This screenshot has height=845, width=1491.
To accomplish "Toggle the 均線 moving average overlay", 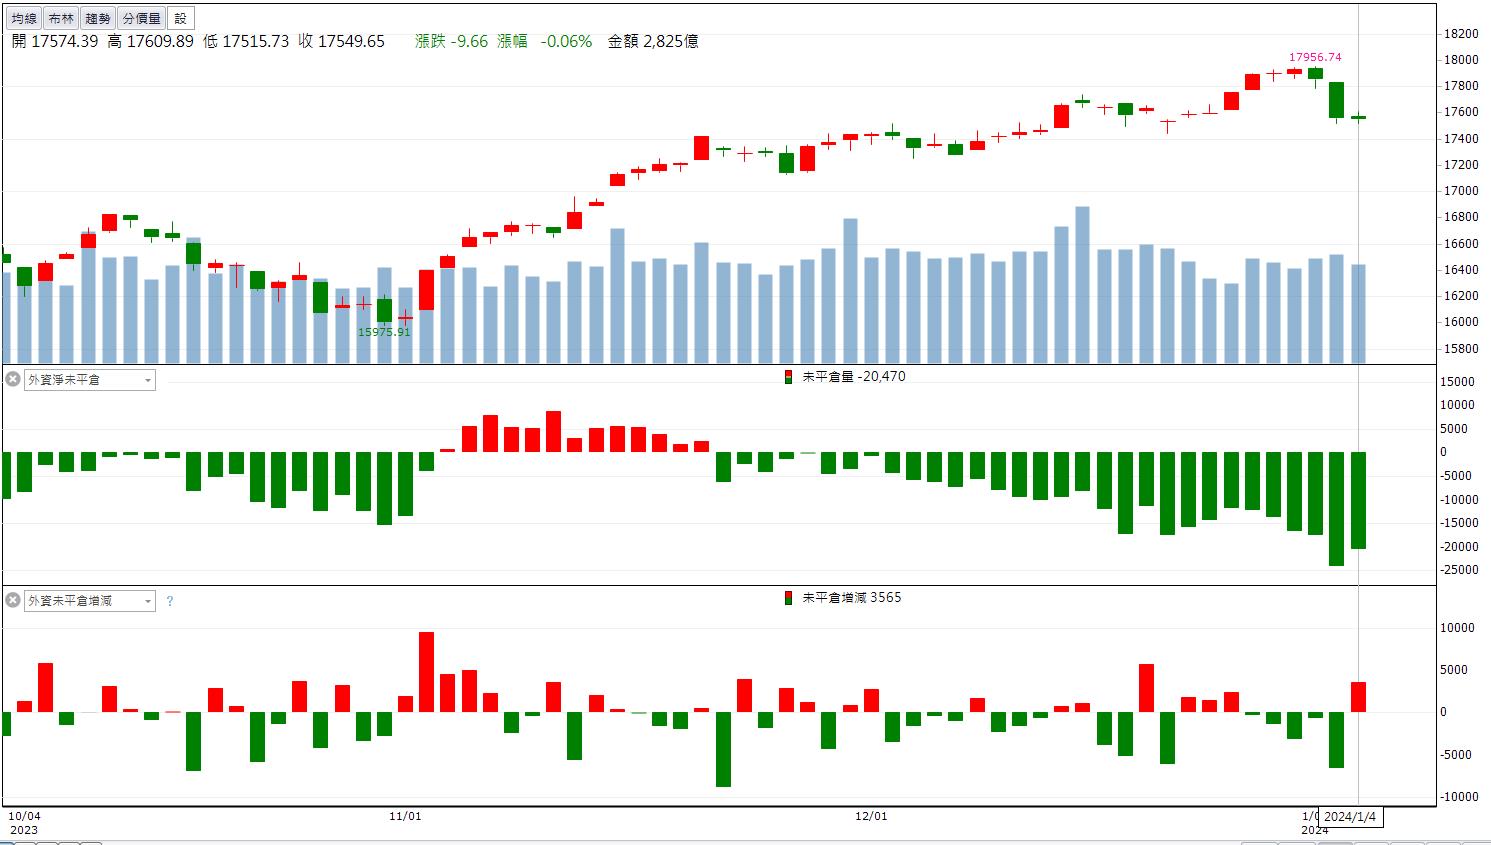I will click(x=24, y=18).
